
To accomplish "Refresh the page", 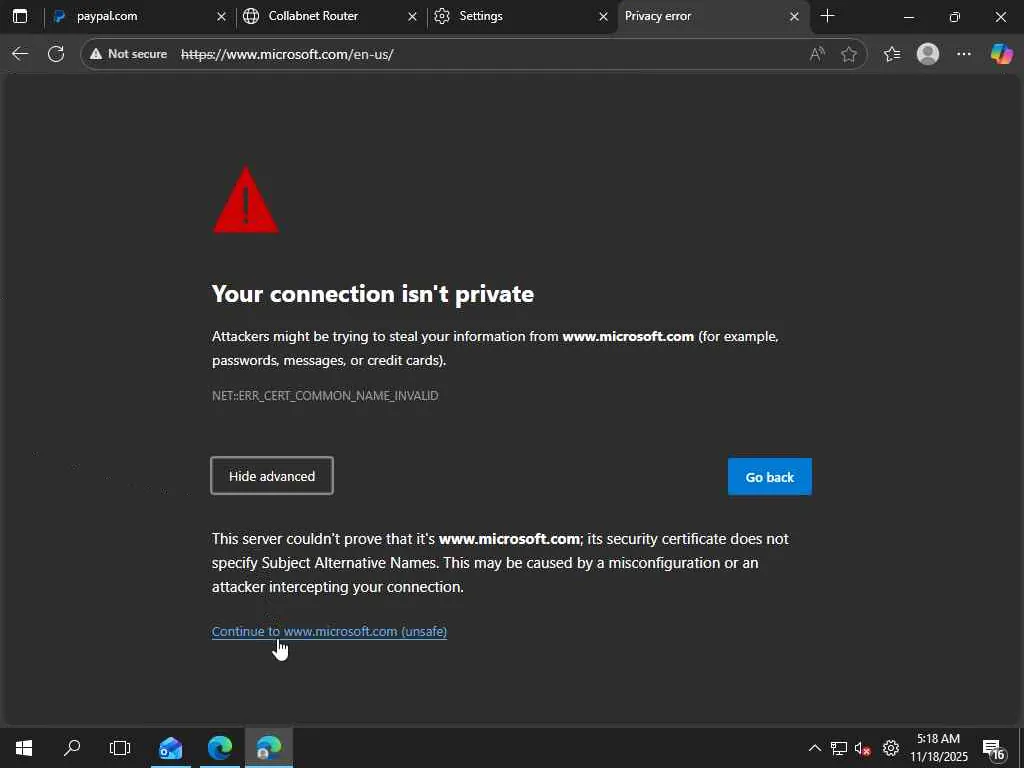I will tap(56, 54).
